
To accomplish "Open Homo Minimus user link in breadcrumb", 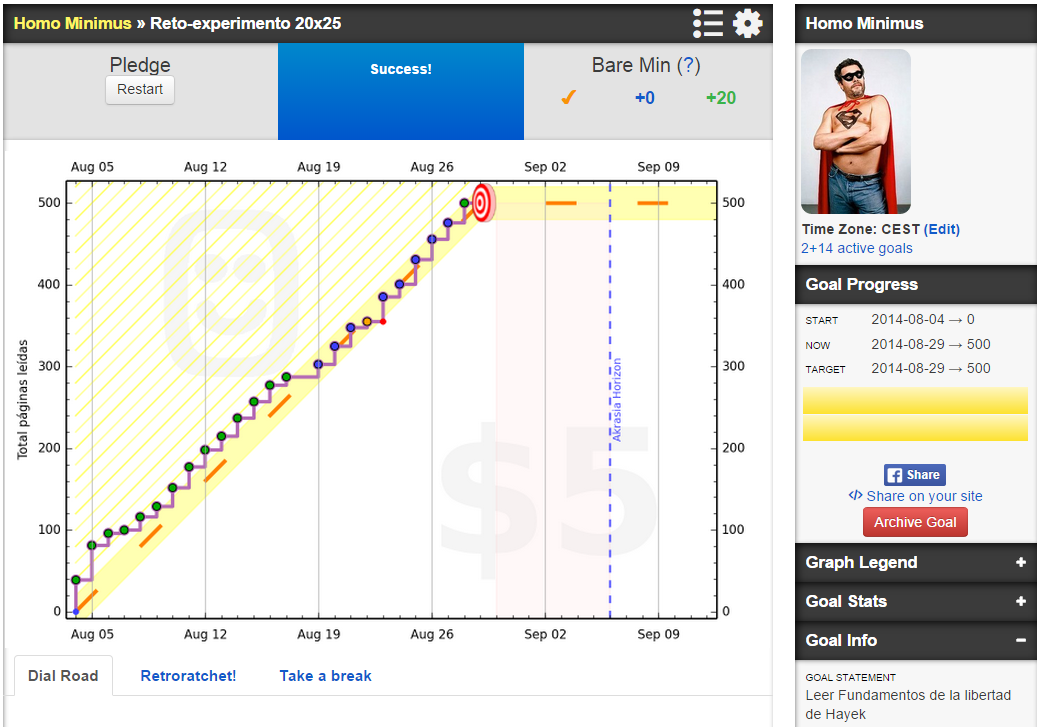I will [x=72, y=23].
